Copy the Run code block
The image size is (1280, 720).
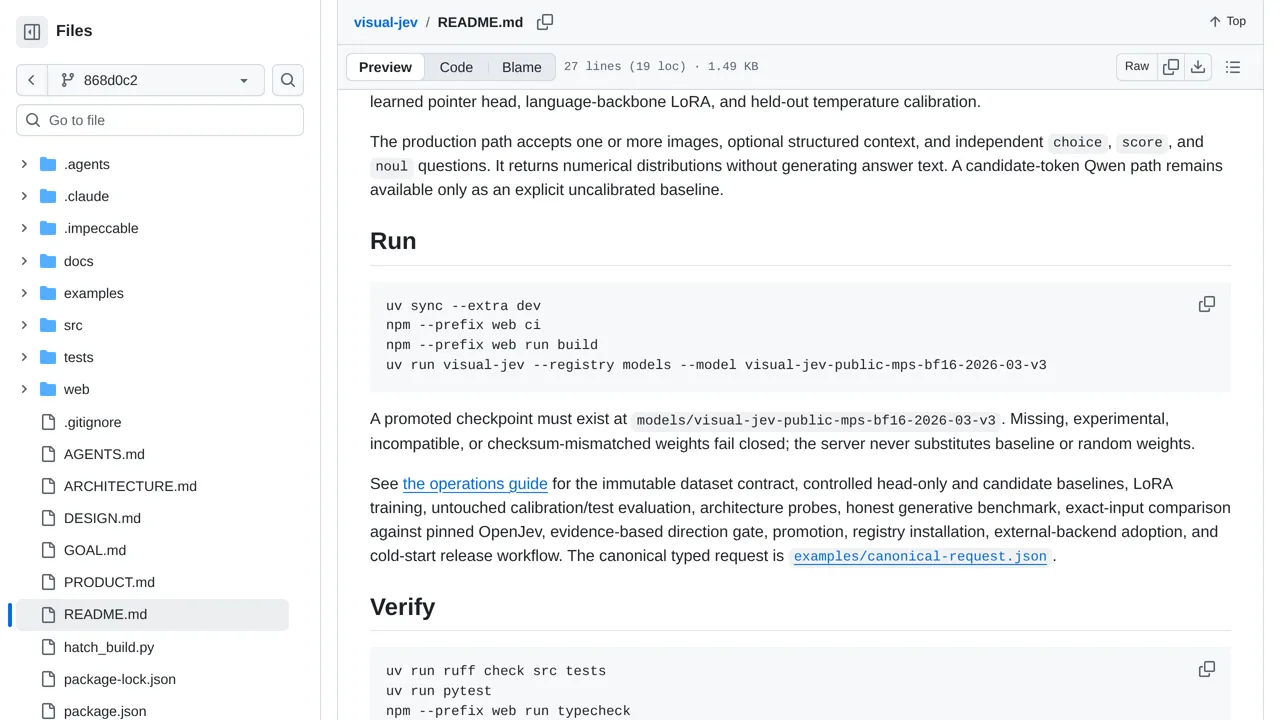1207,304
